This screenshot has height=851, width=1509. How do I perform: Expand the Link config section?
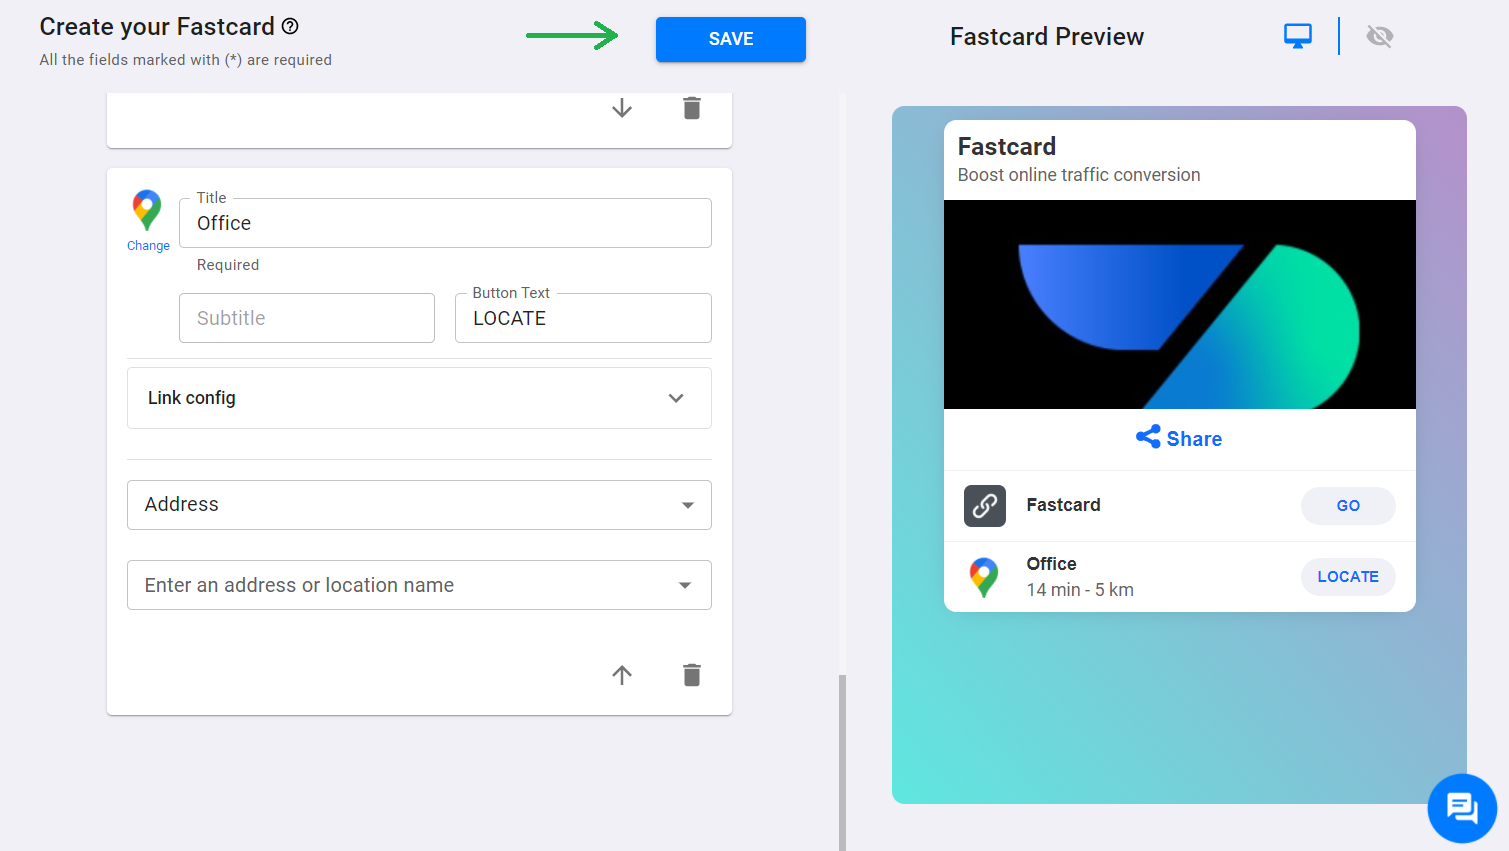click(419, 398)
